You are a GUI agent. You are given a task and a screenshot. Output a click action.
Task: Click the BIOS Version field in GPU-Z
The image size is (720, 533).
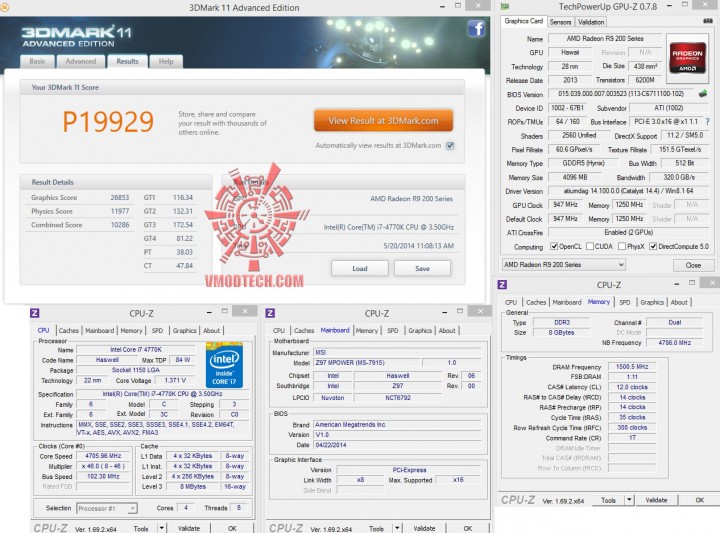[x=621, y=94]
